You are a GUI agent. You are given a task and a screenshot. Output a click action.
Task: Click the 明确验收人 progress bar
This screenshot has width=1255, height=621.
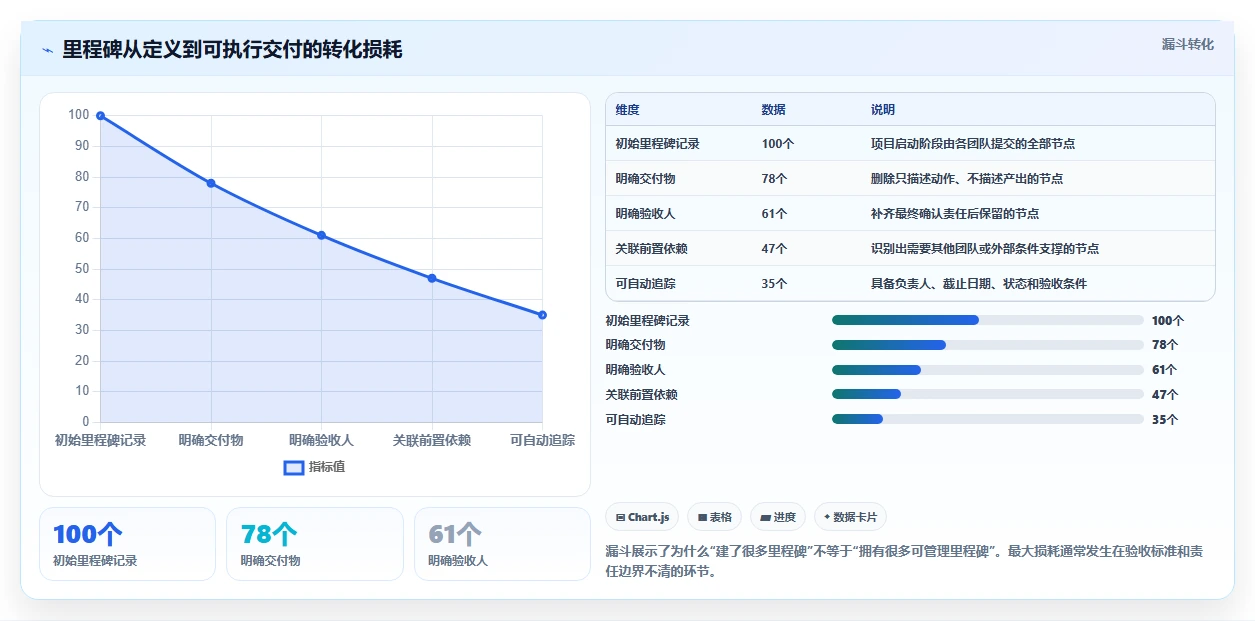click(x=987, y=370)
